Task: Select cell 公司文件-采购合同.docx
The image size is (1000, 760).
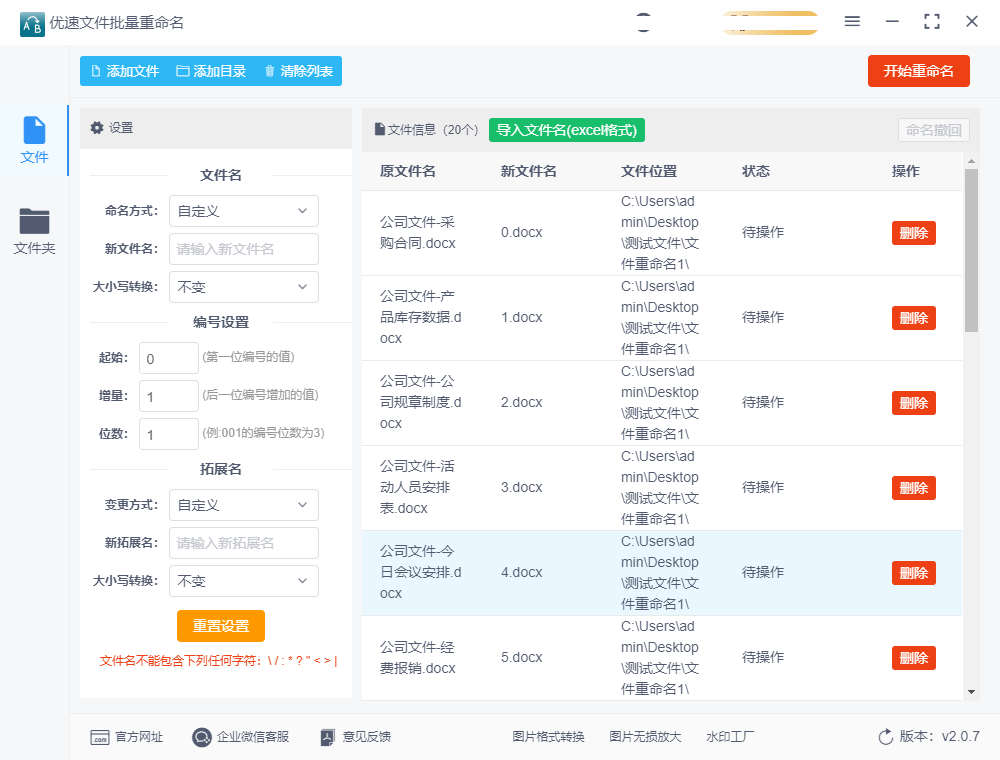Action: tap(418, 233)
